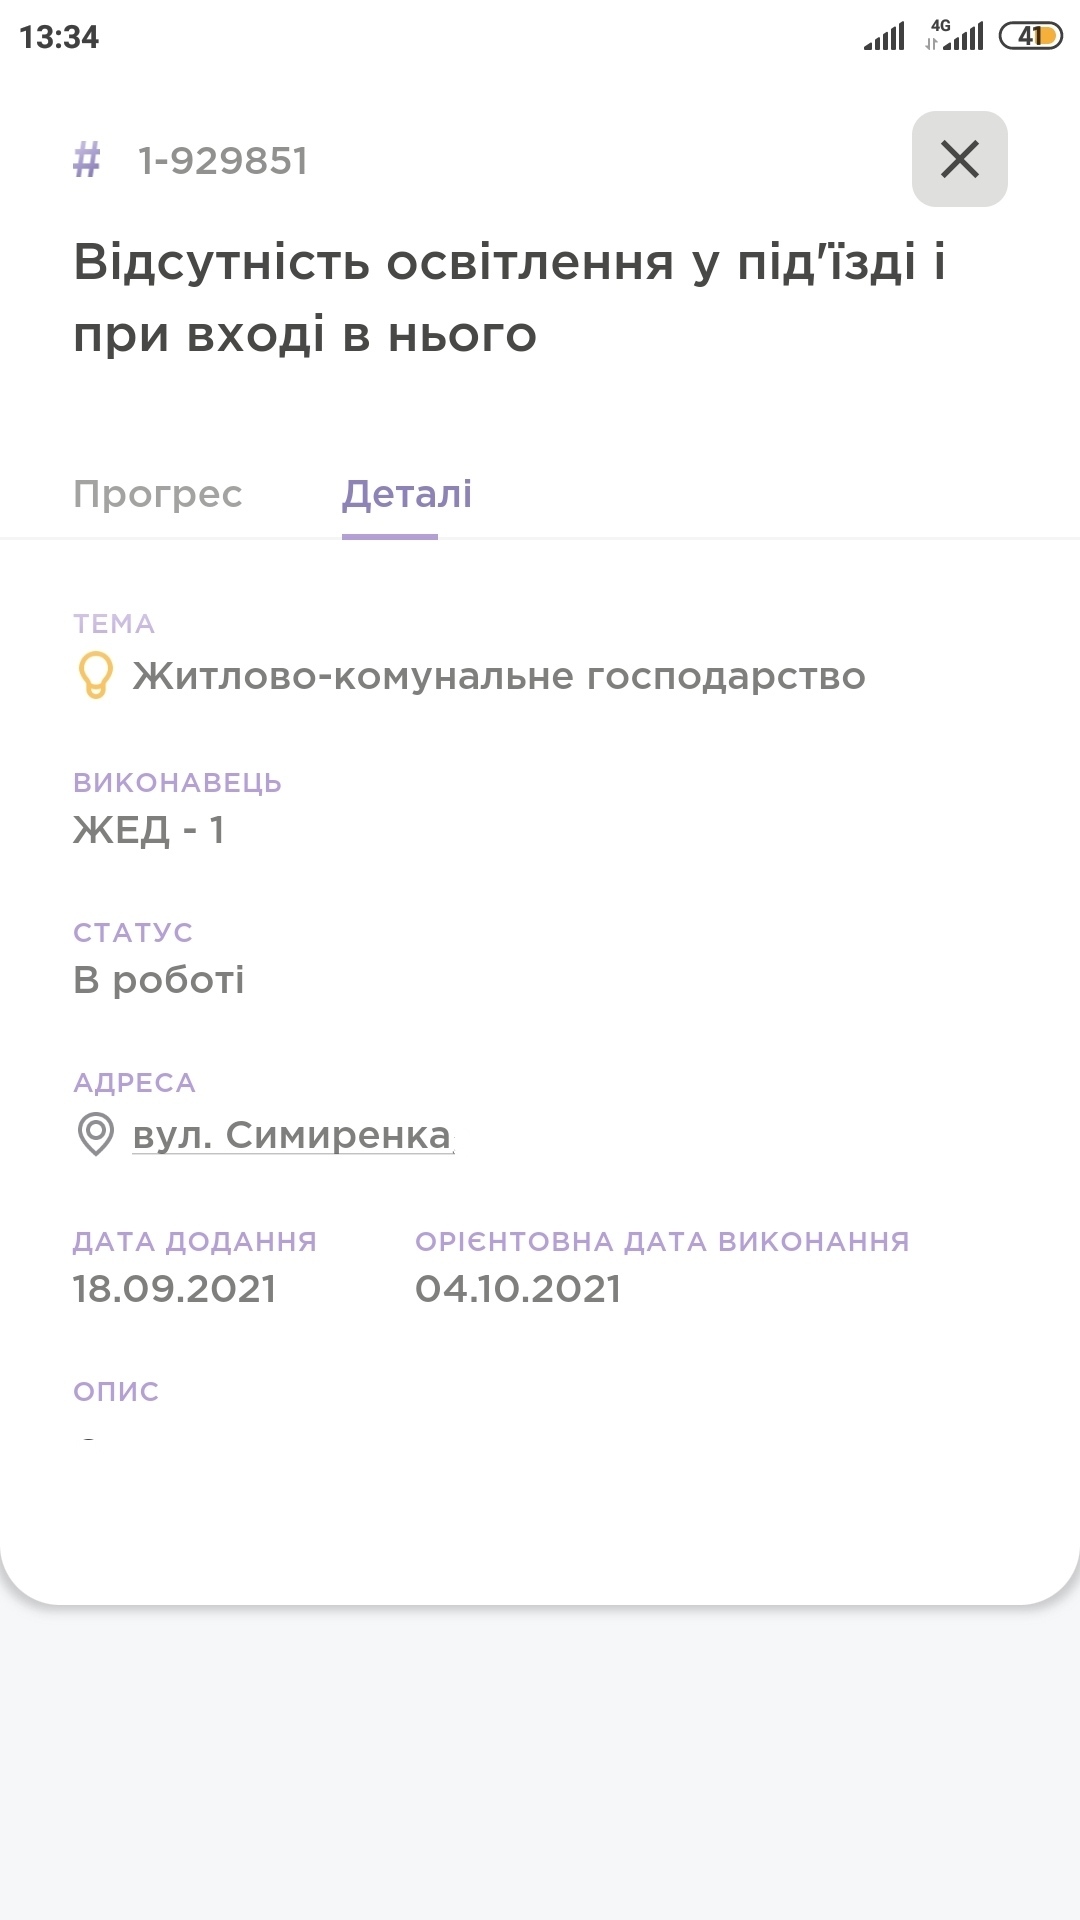Tap request number 1-929851
This screenshot has height=1920, width=1080.
pyautogui.click(x=223, y=161)
